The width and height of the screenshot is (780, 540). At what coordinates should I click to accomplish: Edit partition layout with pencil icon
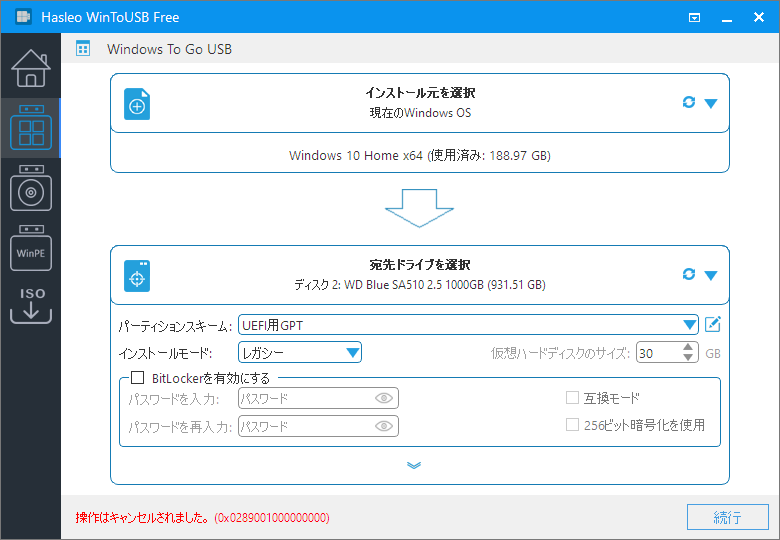click(713, 324)
